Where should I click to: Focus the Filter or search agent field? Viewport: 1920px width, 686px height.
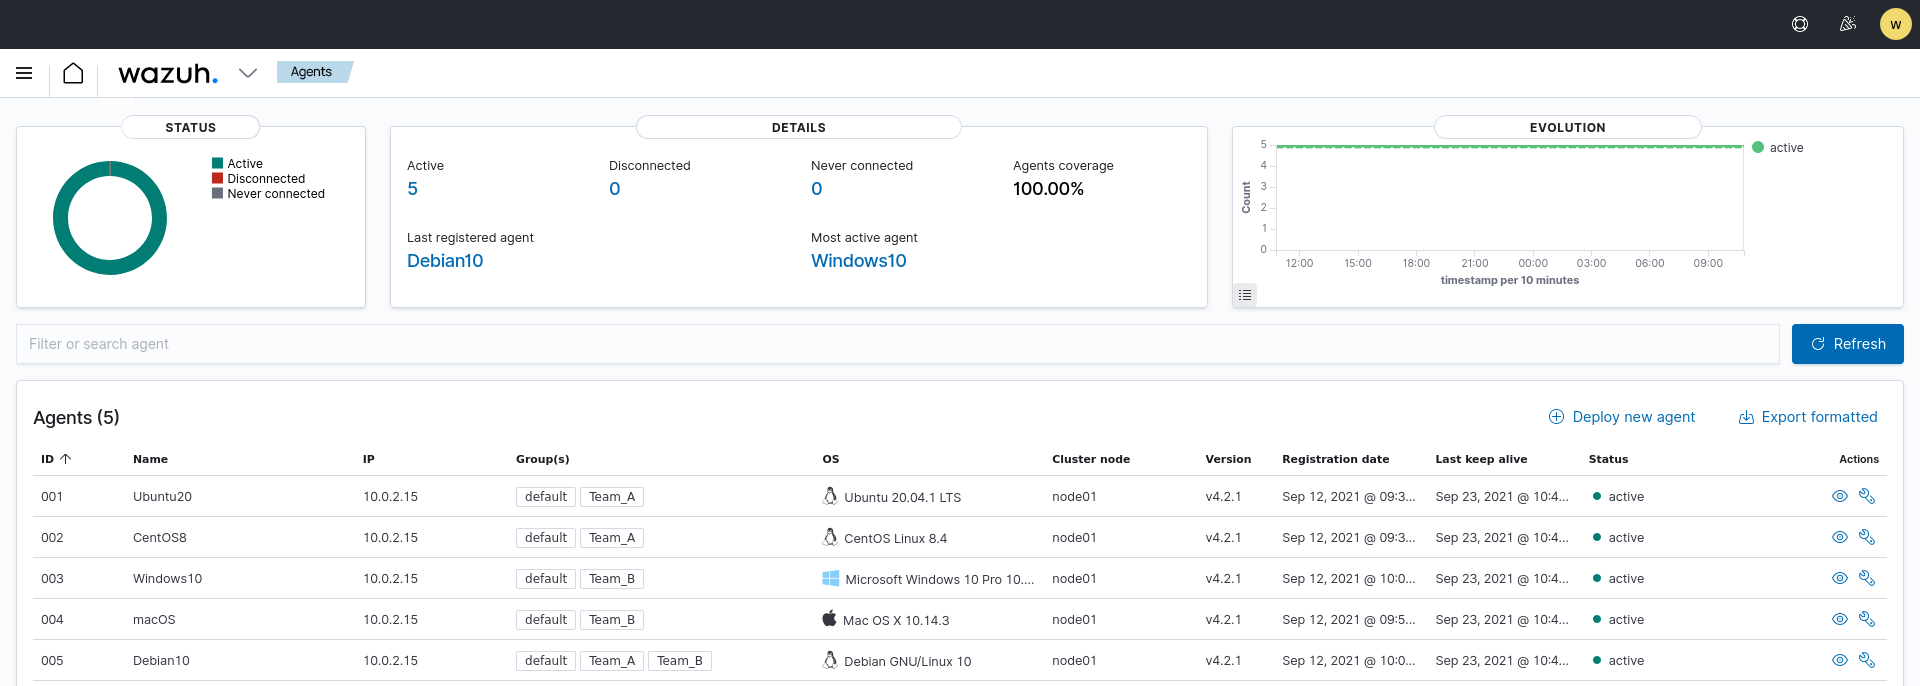(x=897, y=344)
